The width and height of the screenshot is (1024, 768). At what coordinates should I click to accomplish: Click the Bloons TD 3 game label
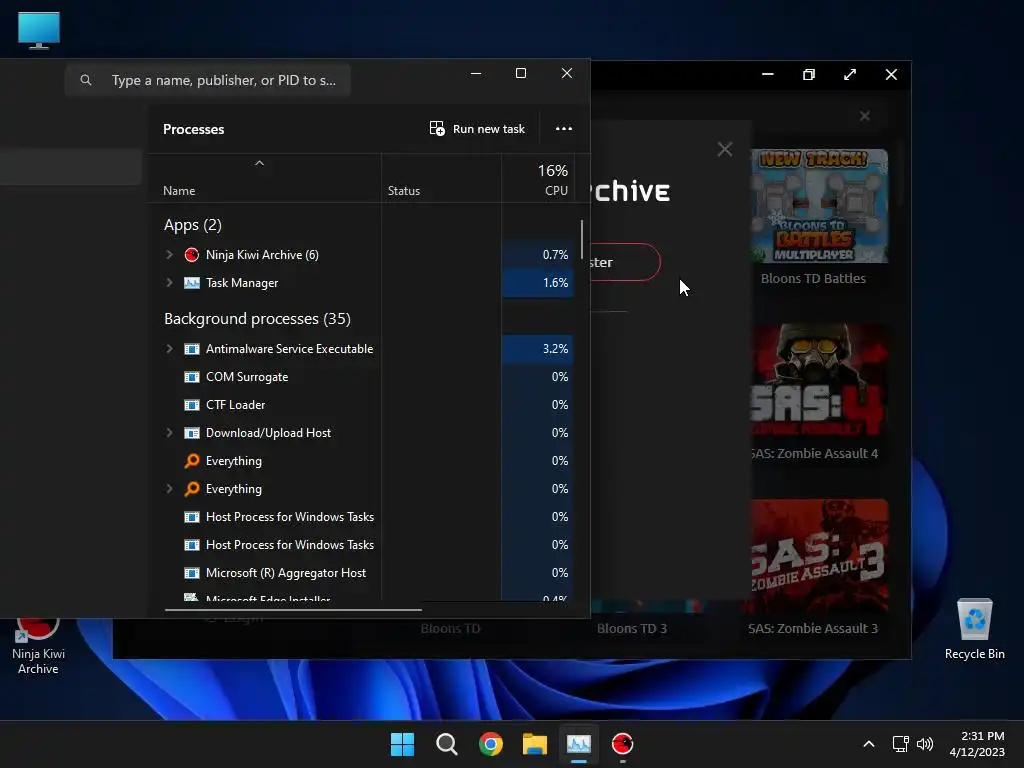pyautogui.click(x=632, y=628)
